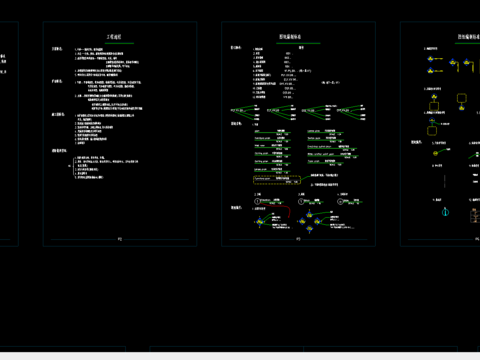
Task: Select the first green branching leader diagram
Action: (245, 112)
